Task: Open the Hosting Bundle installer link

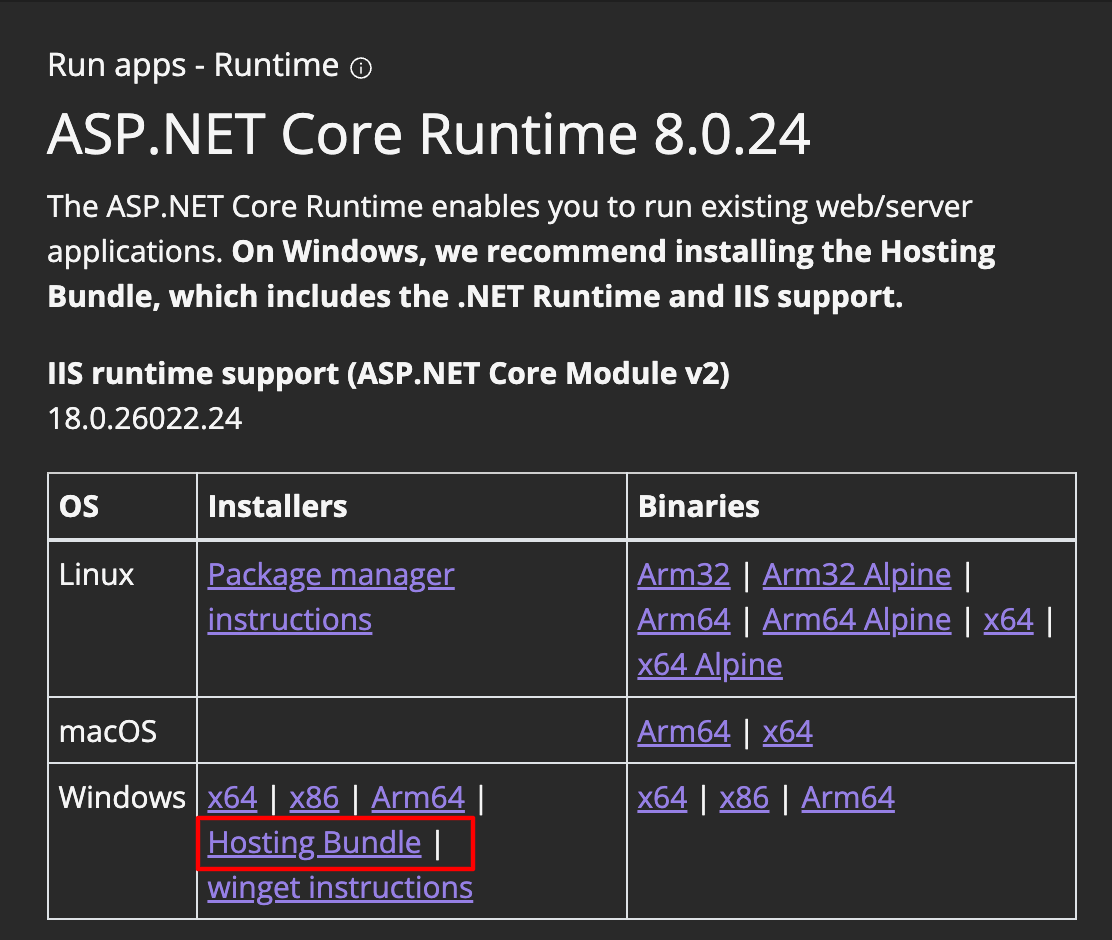Action: [314, 843]
